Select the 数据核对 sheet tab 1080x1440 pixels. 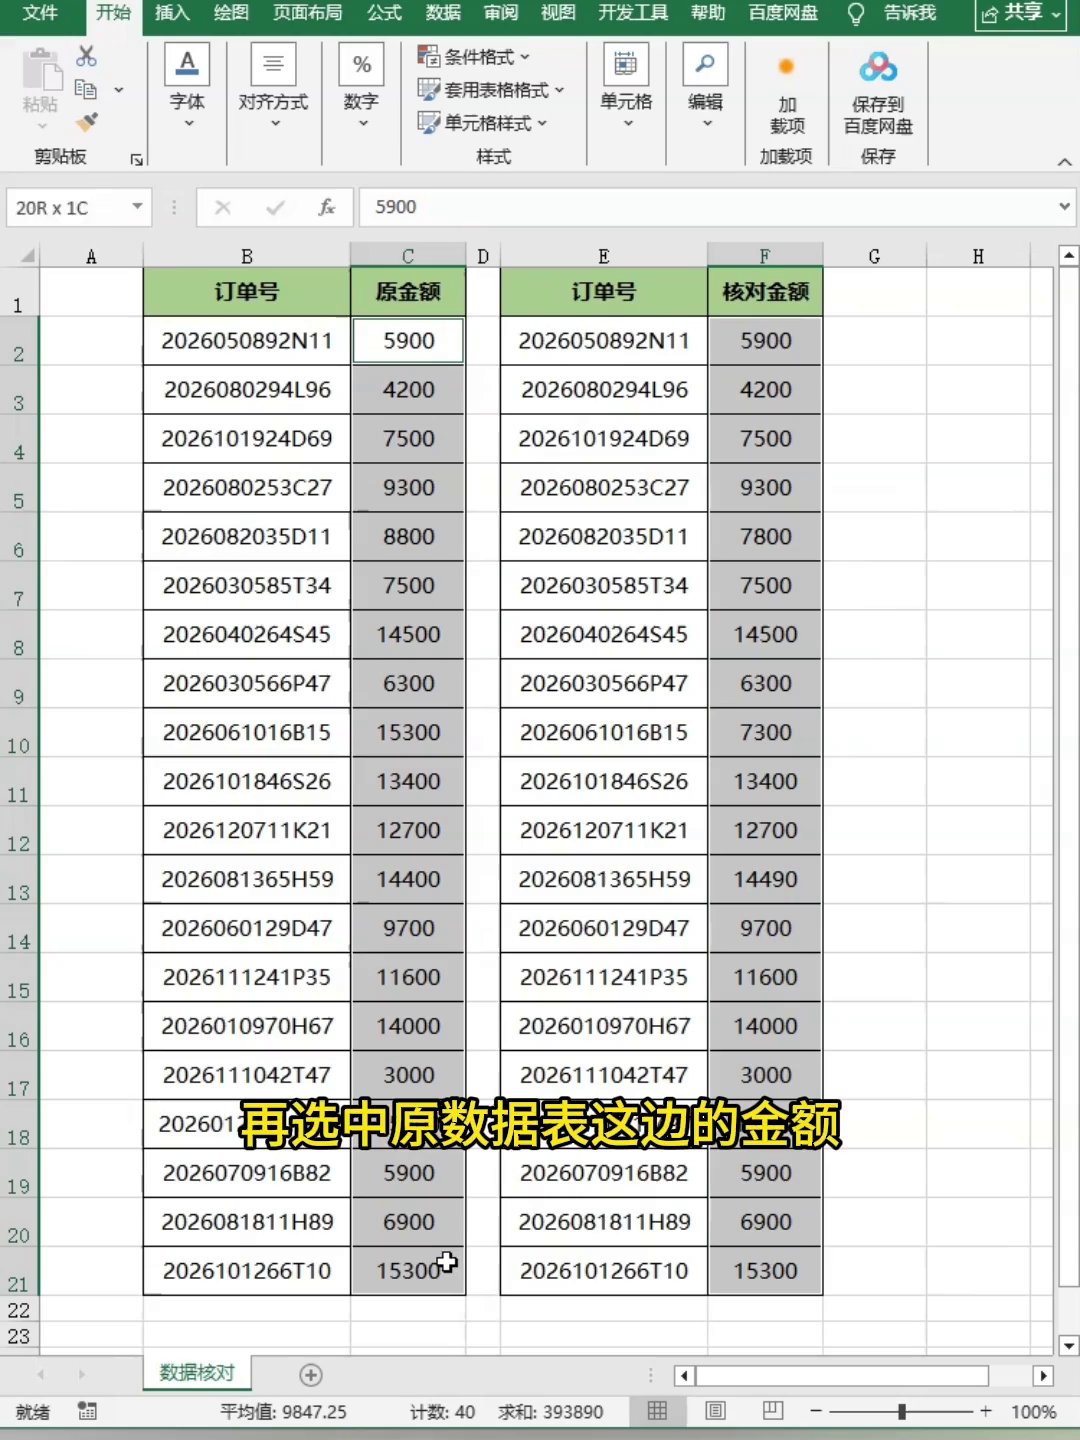tap(197, 1373)
